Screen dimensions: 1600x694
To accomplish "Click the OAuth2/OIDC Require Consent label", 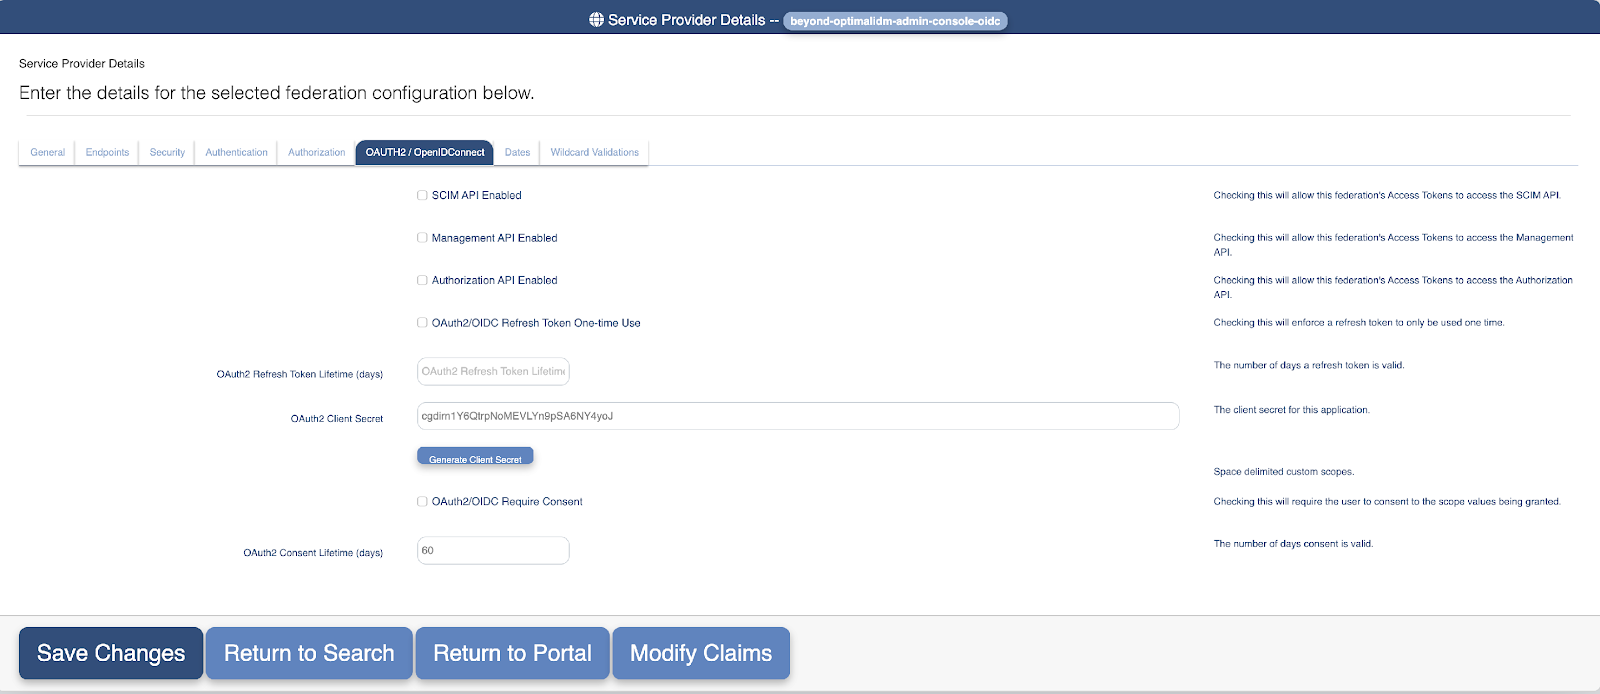I will pyautogui.click(x=507, y=502).
